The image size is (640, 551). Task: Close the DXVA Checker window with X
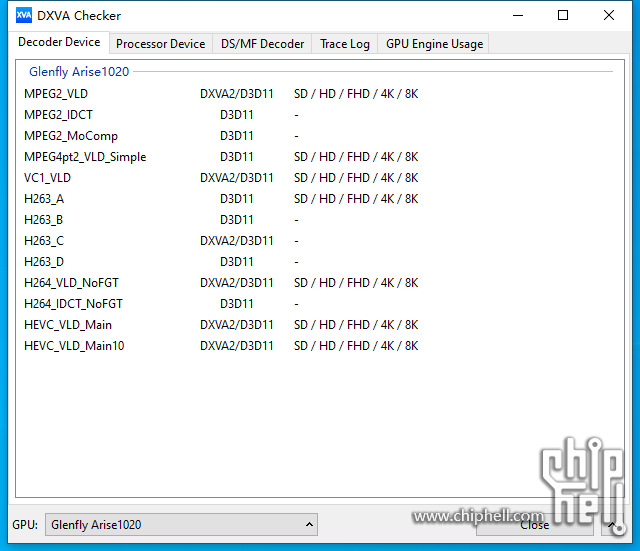pos(609,16)
